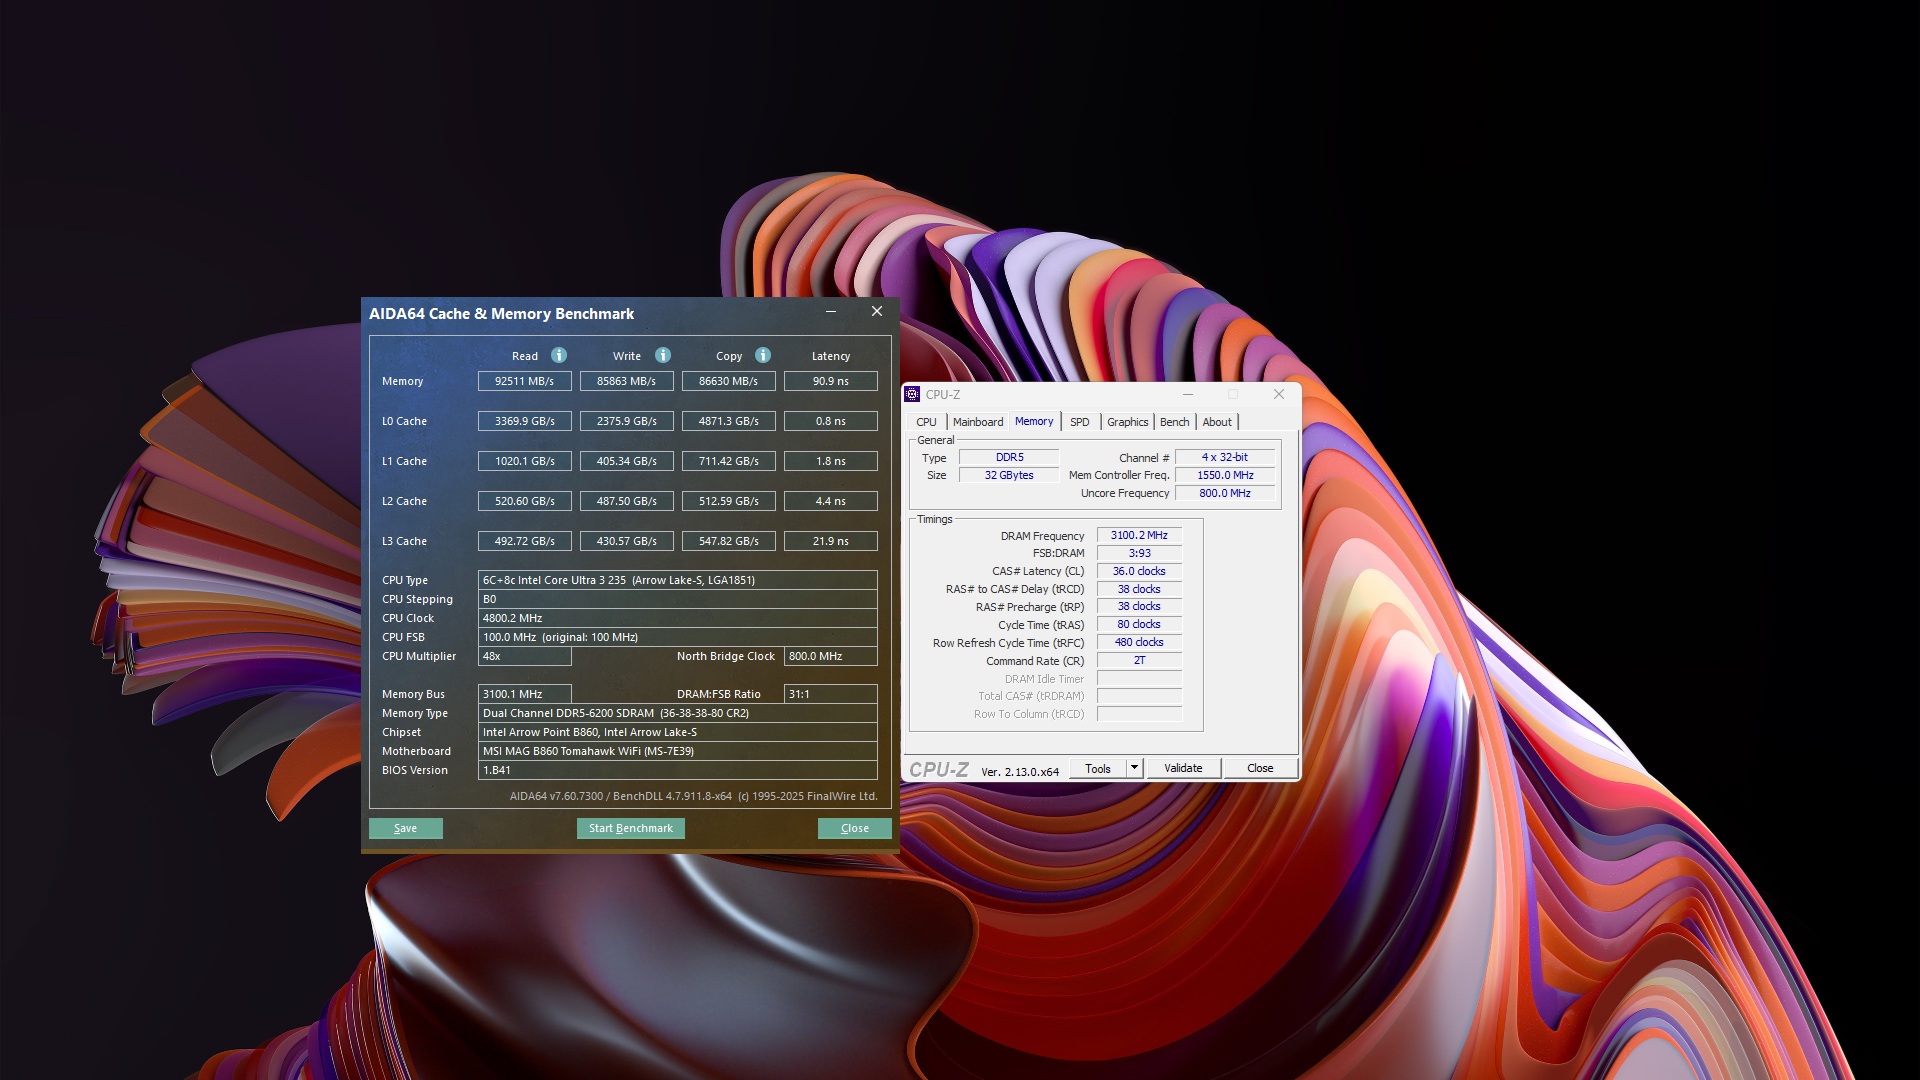This screenshot has height=1080, width=1920.
Task: Click the Size value 32 GBytes in CPU-Z
Action: [x=1009, y=475]
